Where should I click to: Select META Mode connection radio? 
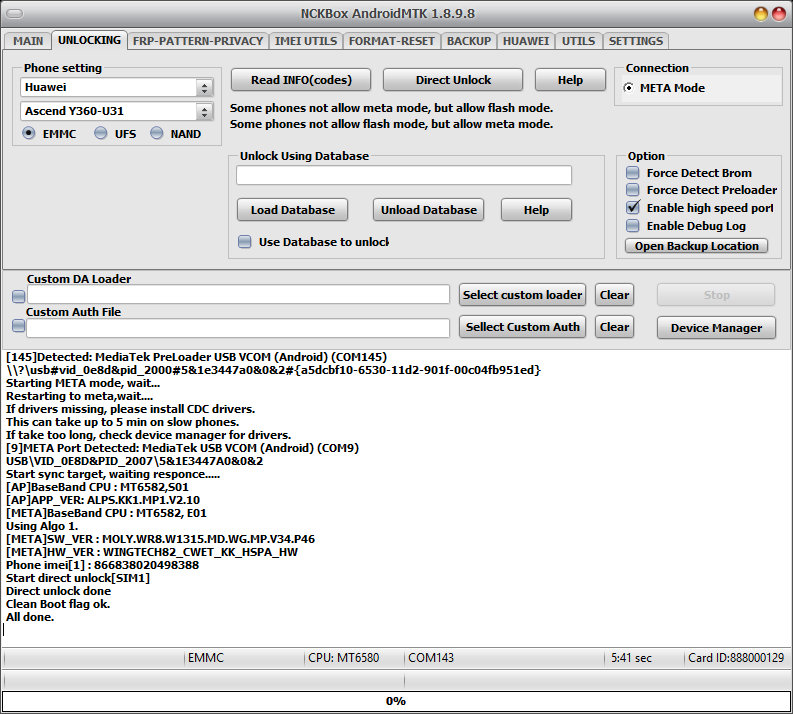tap(629, 88)
